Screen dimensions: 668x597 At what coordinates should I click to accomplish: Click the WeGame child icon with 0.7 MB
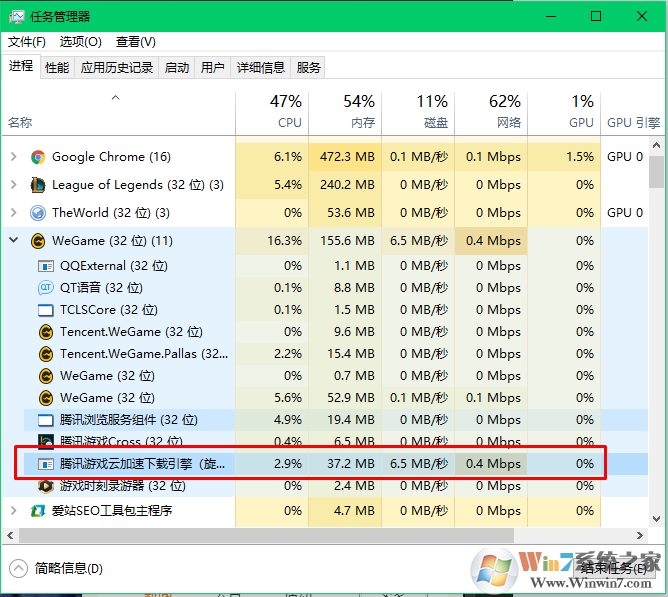click(46, 376)
